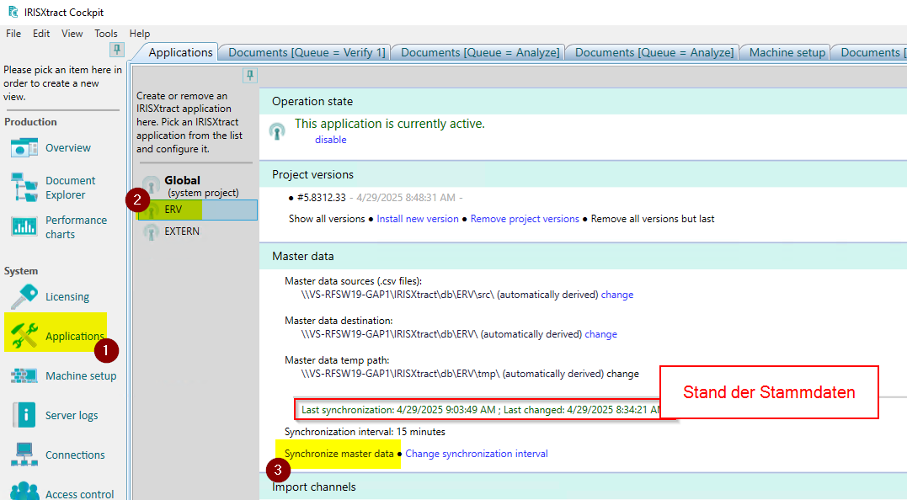The width and height of the screenshot is (908, 500).
Task: Switch to the Applications tab
Action: 180,52
